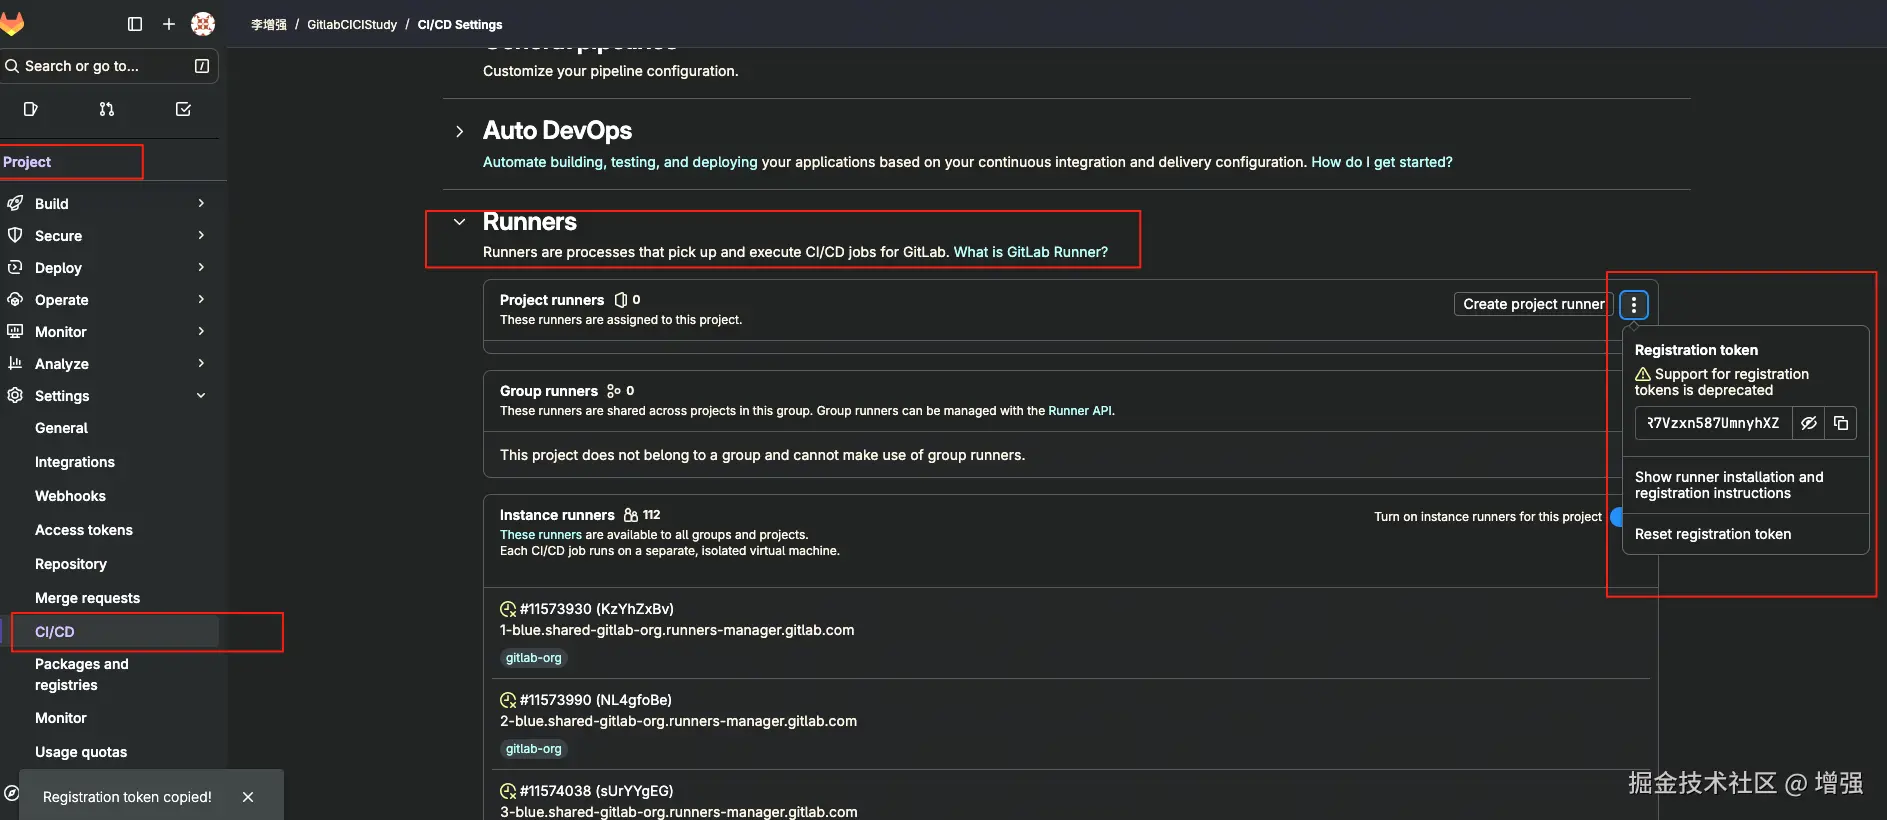Copy the registration token with copy icon
1887x820 pixels.
[1841, 423]
